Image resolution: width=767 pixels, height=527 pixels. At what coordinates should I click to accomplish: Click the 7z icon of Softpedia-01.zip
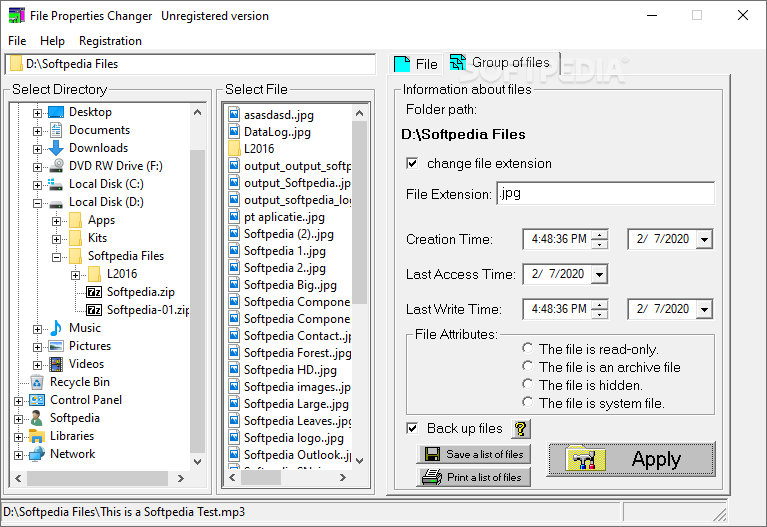(x=94, y=310)
